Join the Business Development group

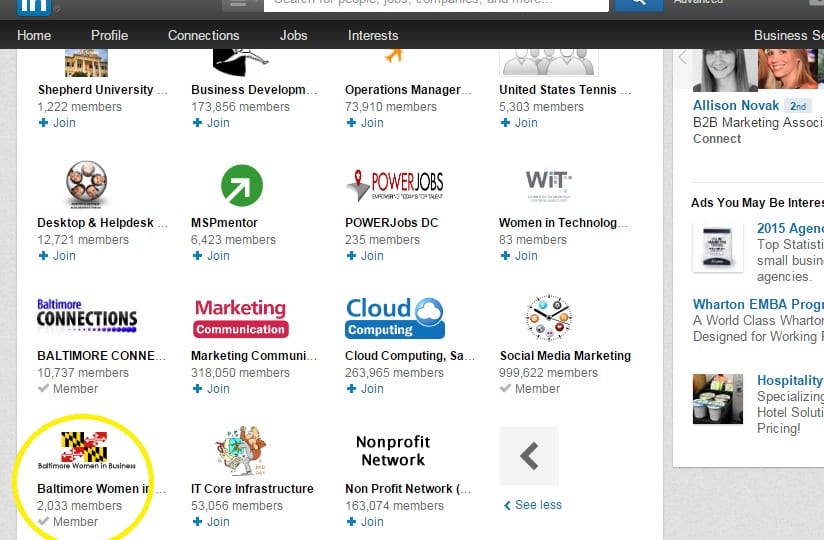tap(211, 122)
